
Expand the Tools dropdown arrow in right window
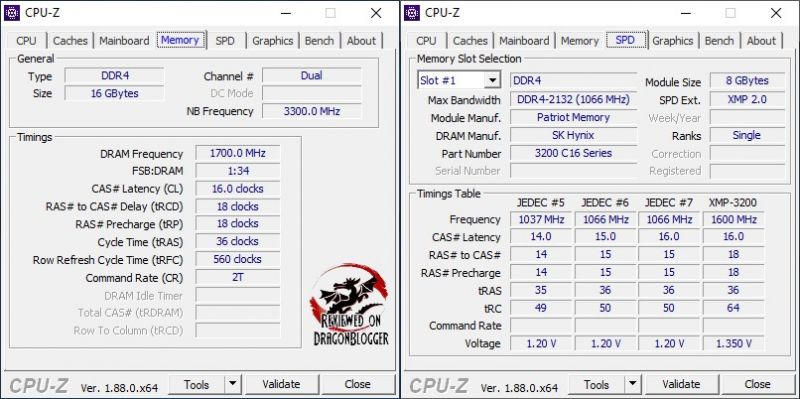click(x=633, y=384)
